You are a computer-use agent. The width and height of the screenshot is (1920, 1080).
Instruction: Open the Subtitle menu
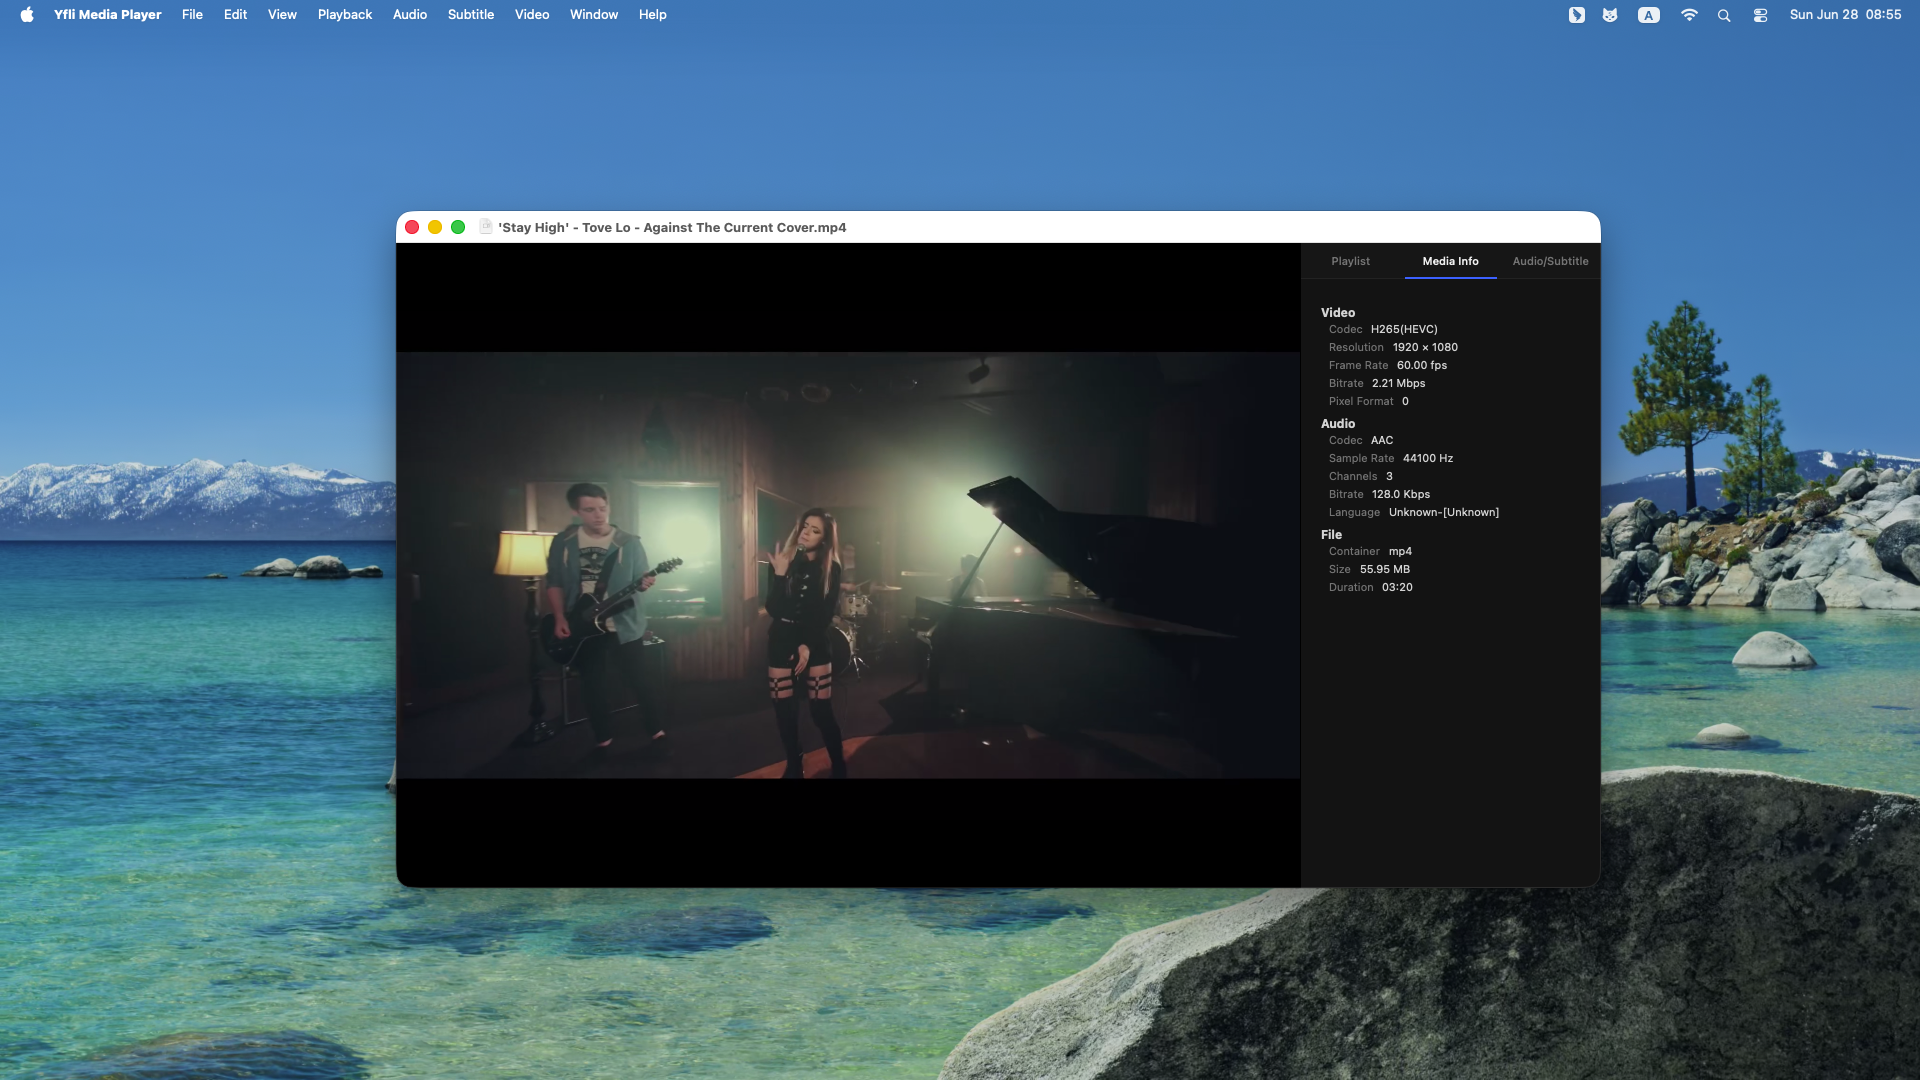(471, 14)
